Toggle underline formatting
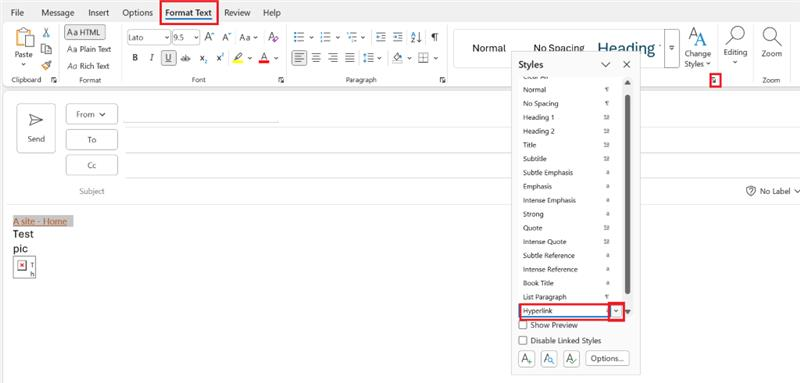 pos(168,58)
